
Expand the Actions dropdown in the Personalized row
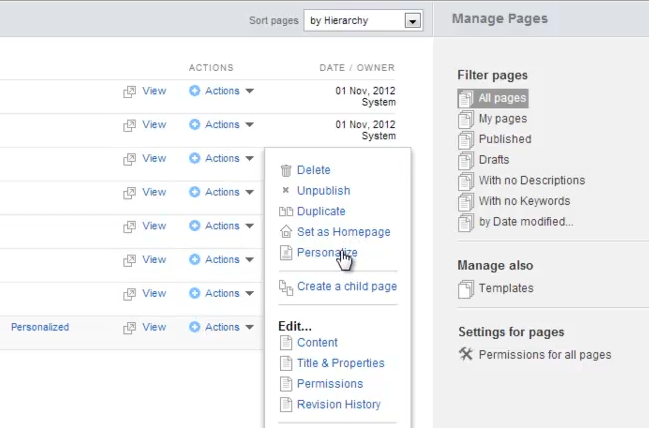[222, 327]
